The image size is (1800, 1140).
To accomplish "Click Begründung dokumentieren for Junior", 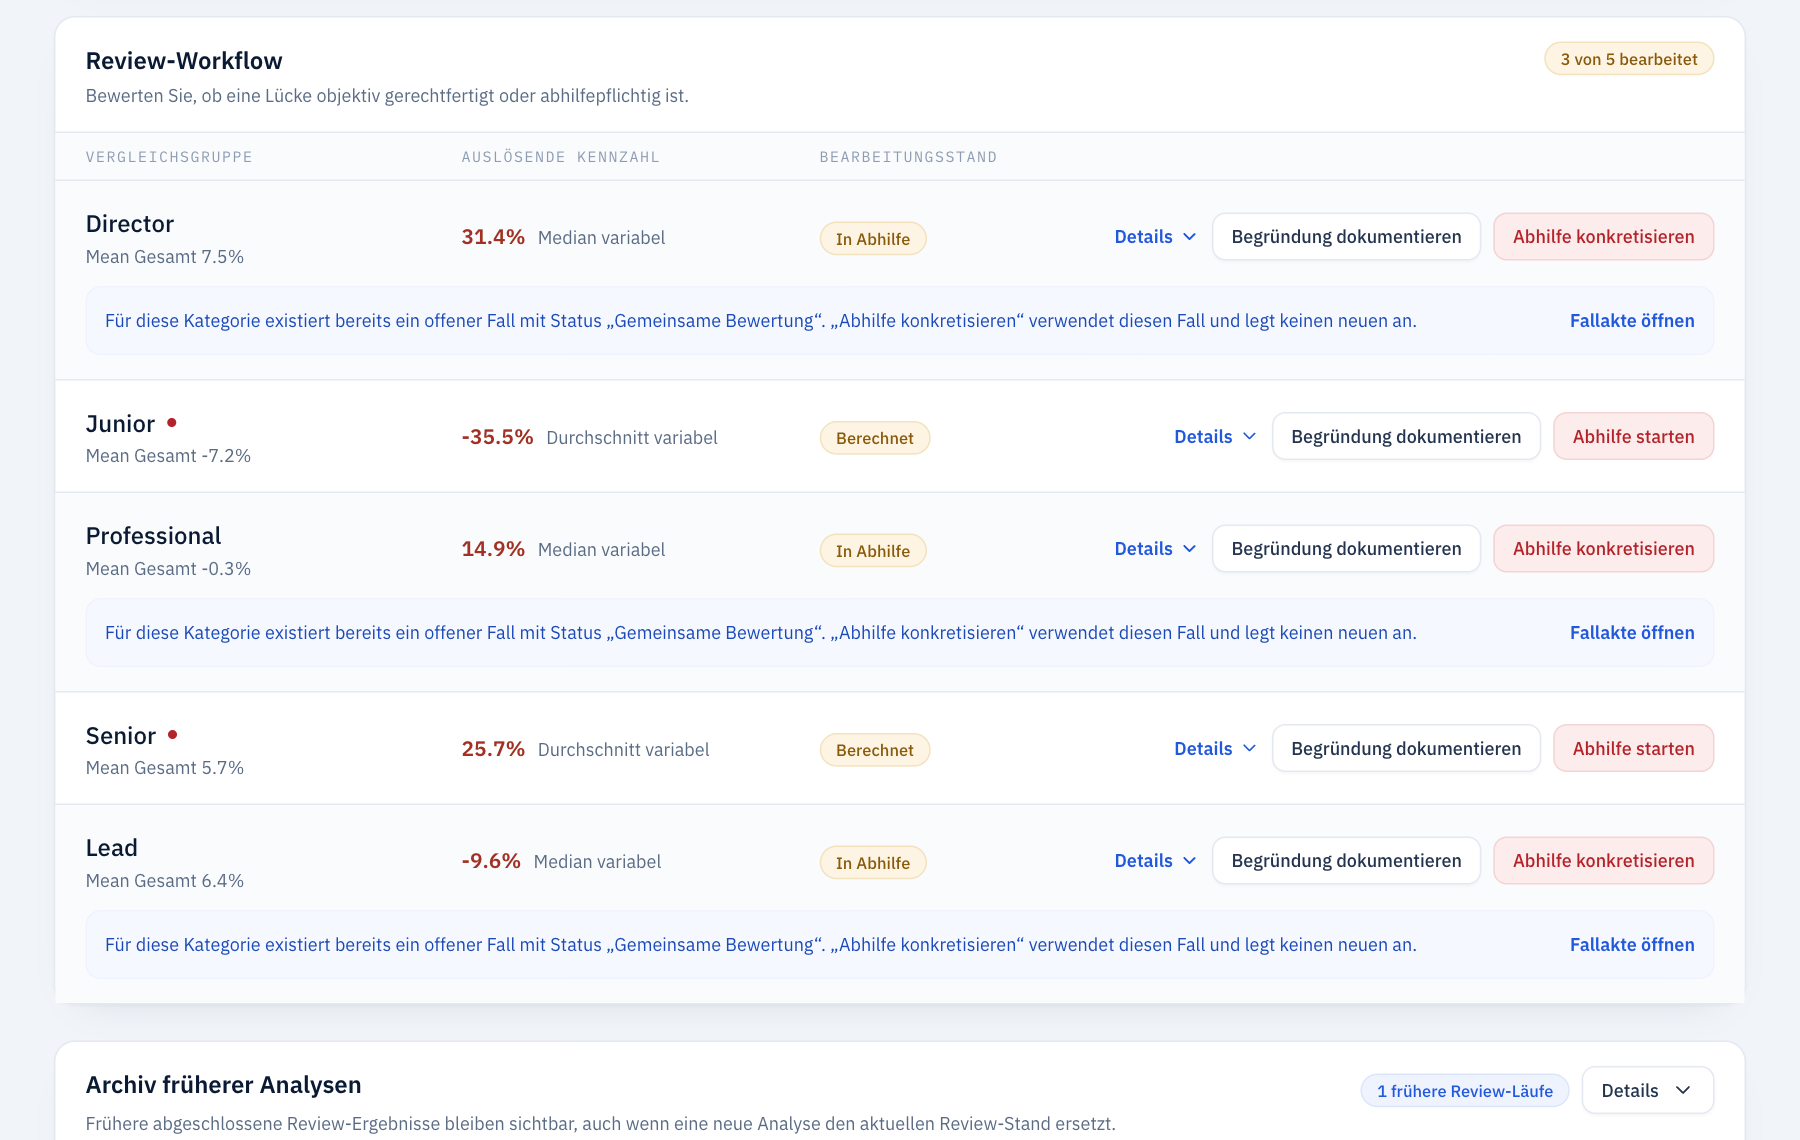I will tap(1406, 437).
